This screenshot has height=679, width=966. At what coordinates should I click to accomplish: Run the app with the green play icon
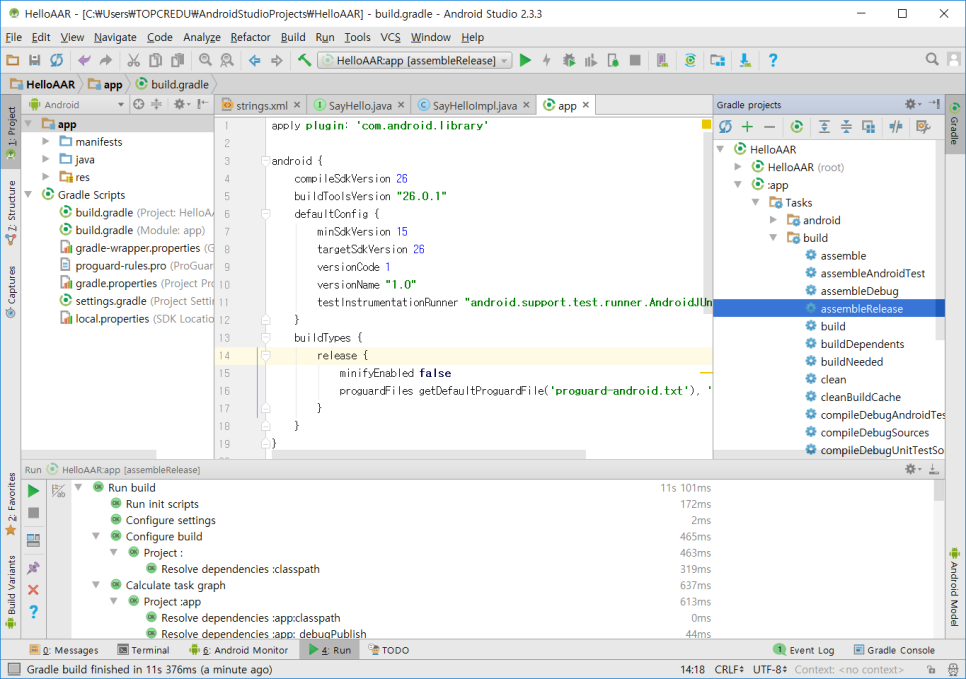(x=525, y=60)
